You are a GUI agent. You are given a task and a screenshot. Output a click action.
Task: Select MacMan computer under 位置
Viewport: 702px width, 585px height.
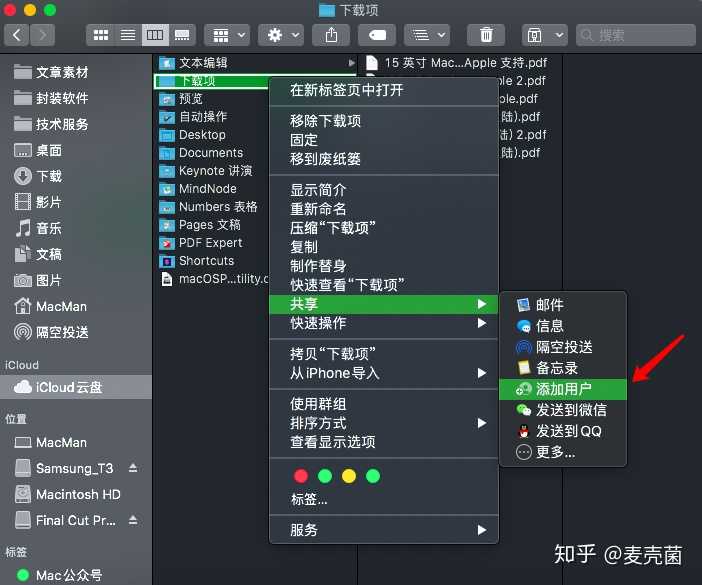[x=50, y=443]
